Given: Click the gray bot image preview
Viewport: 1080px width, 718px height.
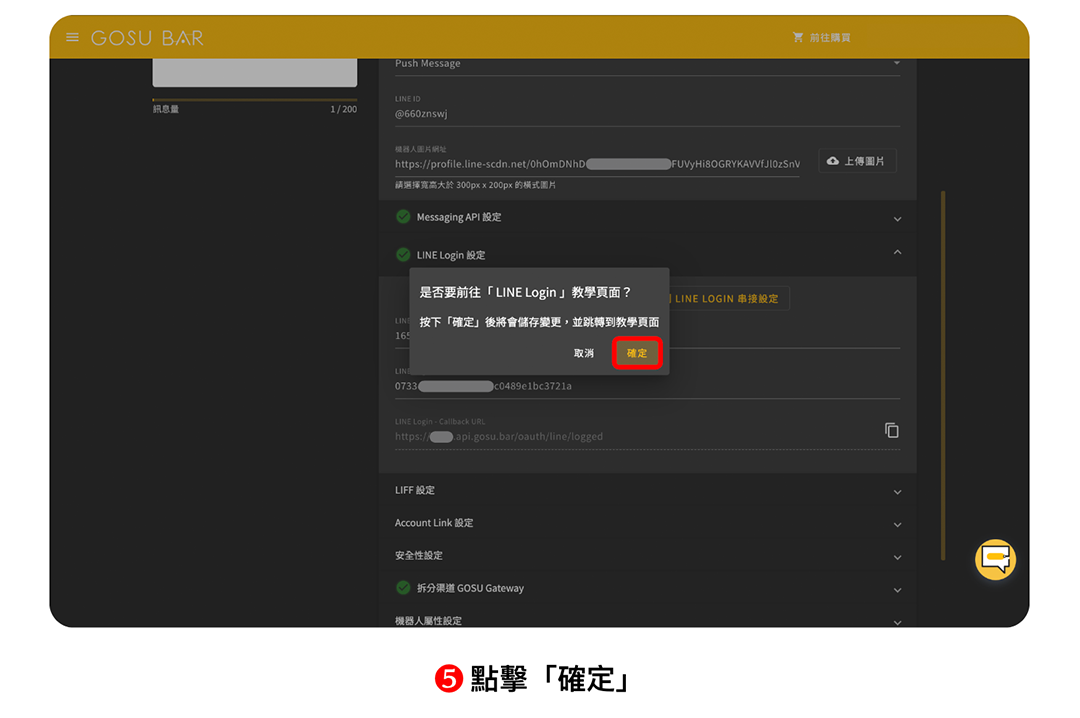Looking at the screenshot, I should point(255,72).
